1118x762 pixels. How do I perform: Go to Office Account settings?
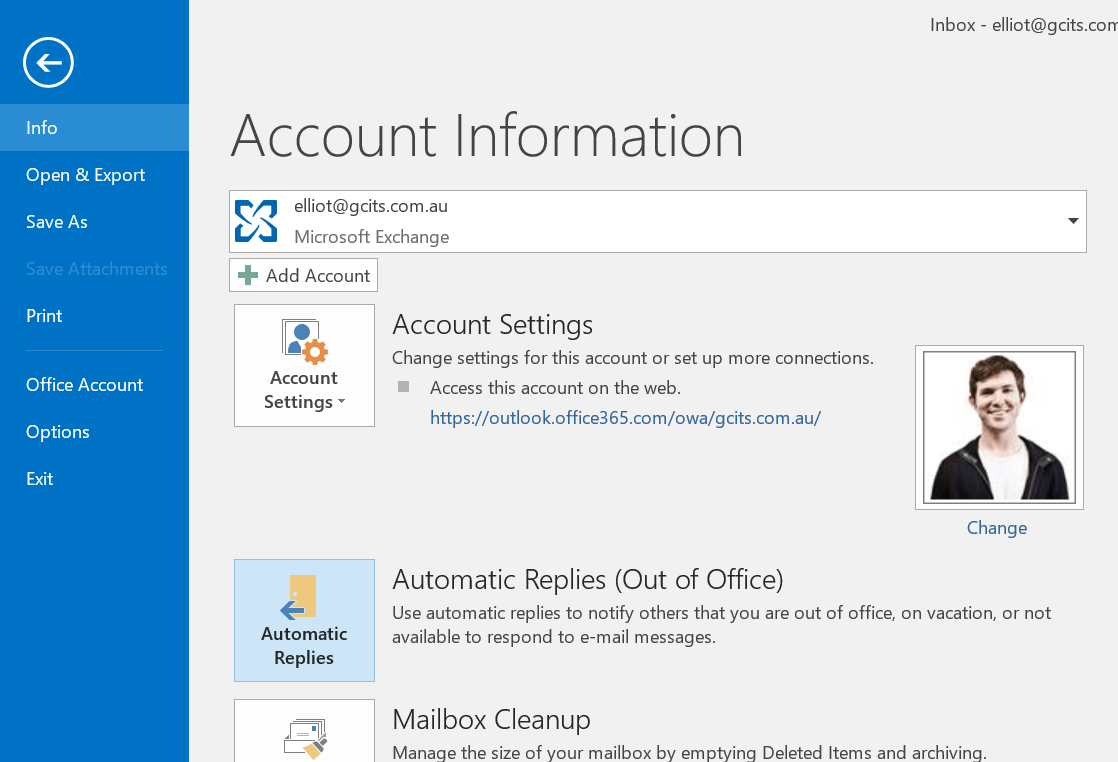pyautogui.click(x=84, y=384)
